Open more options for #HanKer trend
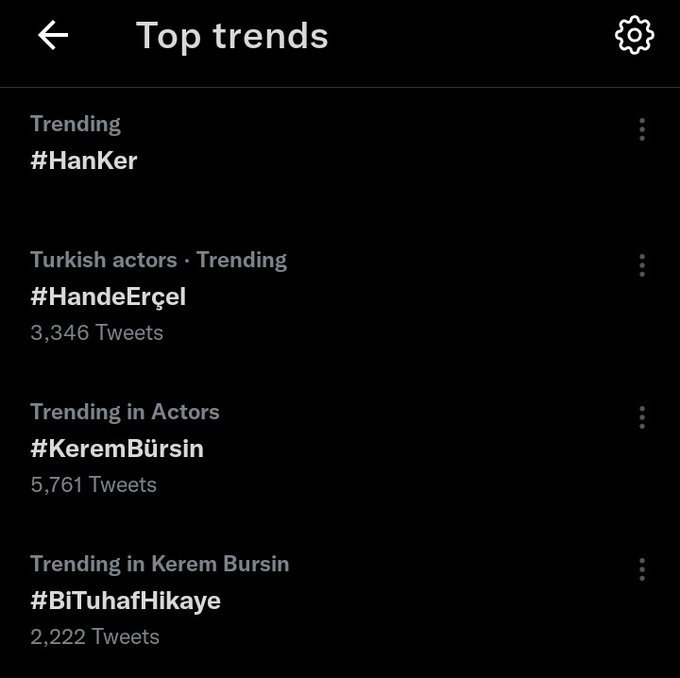The image size is (680, 678). [x=642, y=129]
